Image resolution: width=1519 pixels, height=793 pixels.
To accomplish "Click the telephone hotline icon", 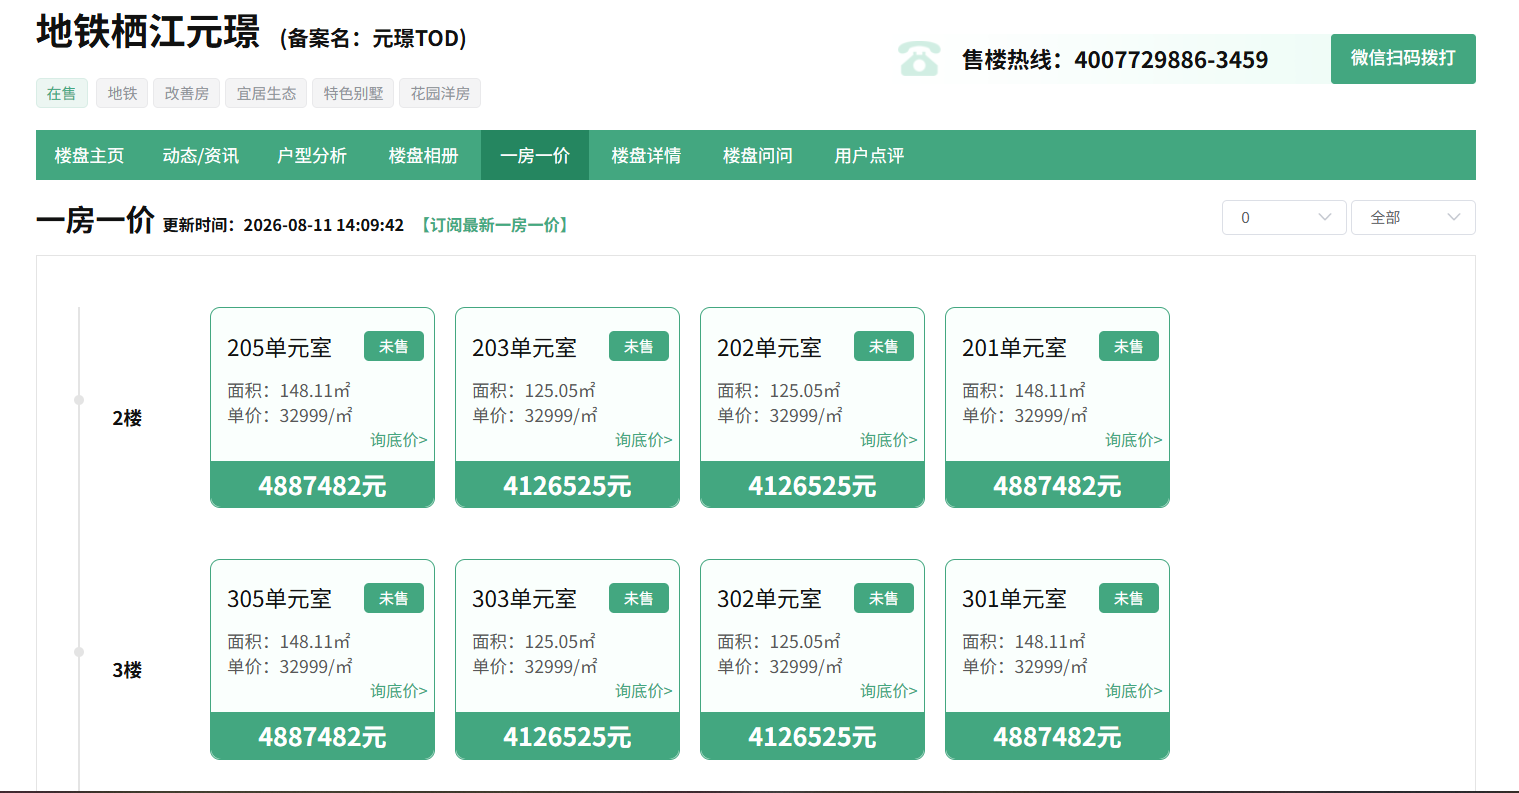I will click(918, 59).
